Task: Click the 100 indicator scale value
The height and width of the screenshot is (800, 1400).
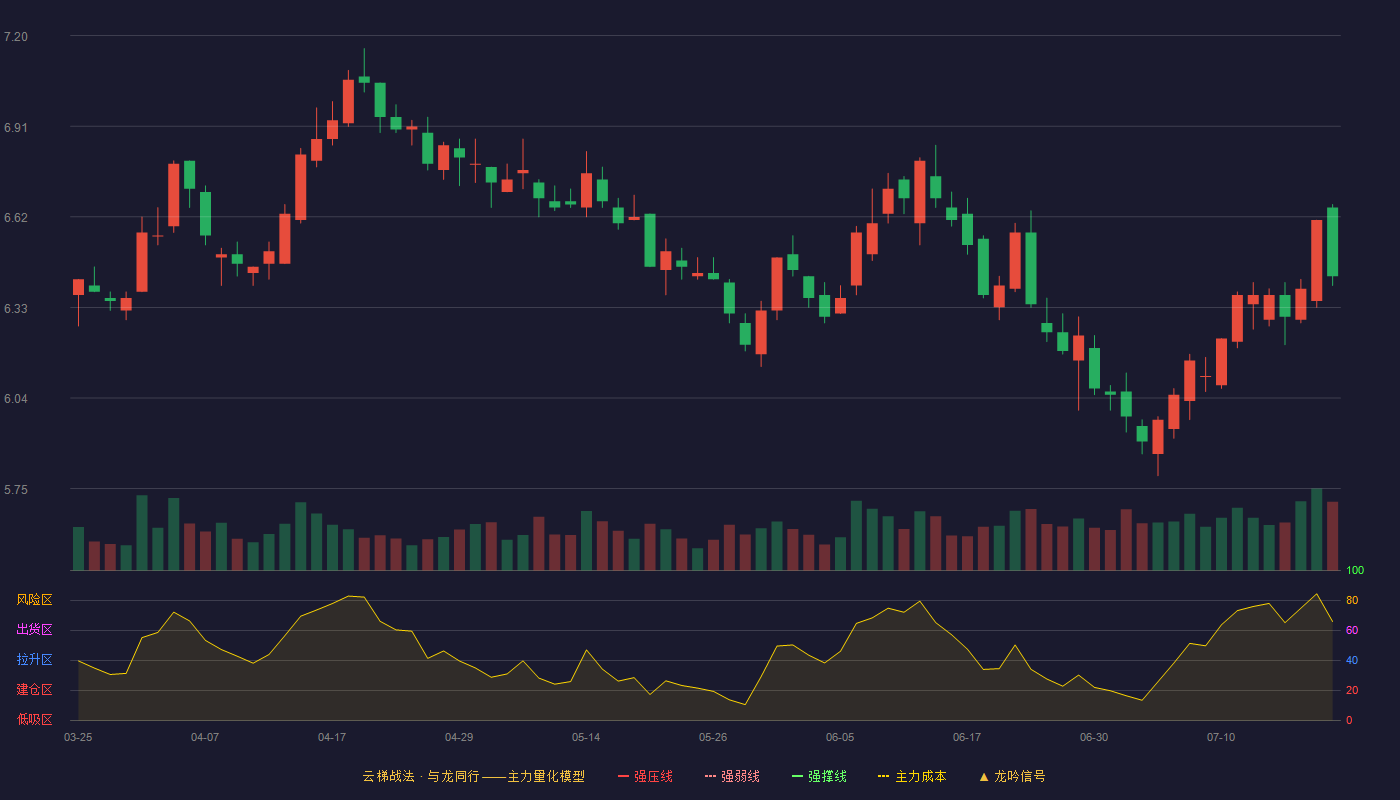Action: (1355, 571)
